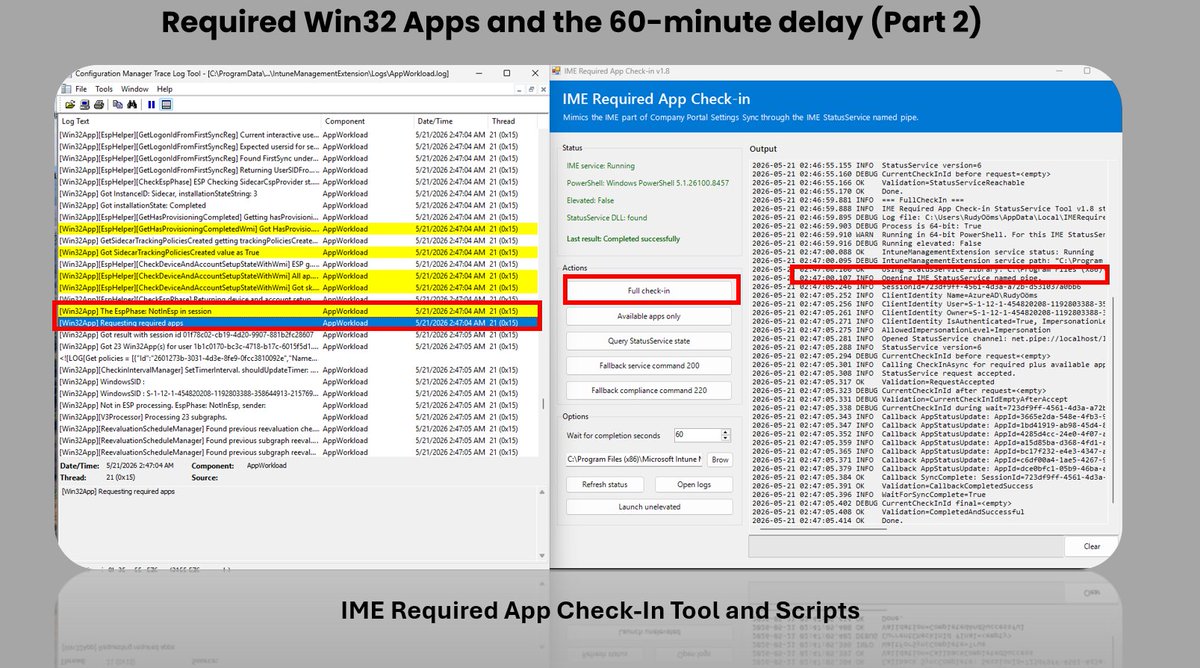Screen dimensions: 1200x668
Task: Click the Print icon in CMTrace toolbar
Action: (97, 104)
